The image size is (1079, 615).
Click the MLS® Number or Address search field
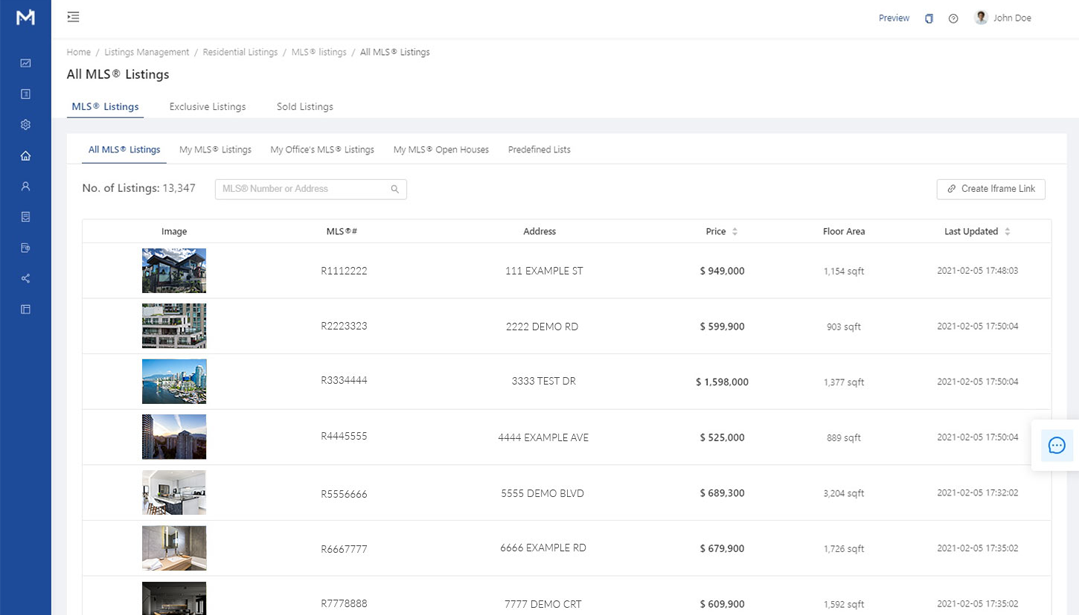(x=300, y=189)
